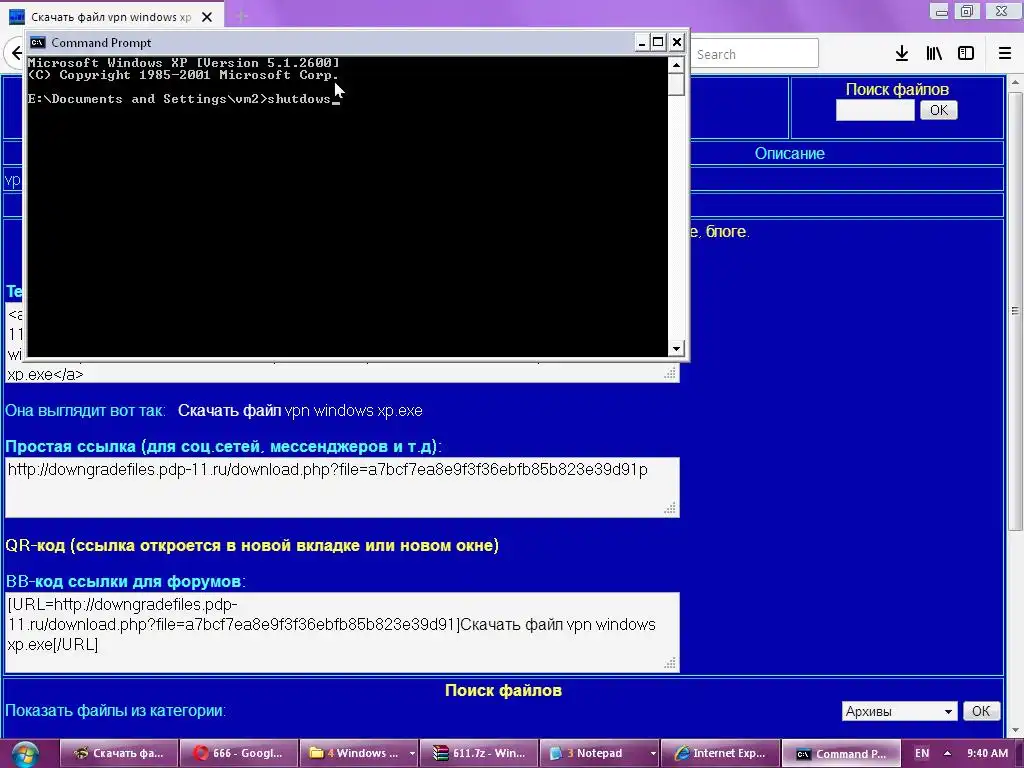The width and height of the screenshot is (1024, 768).
Task: Click the Описание header
Action: 790,153
